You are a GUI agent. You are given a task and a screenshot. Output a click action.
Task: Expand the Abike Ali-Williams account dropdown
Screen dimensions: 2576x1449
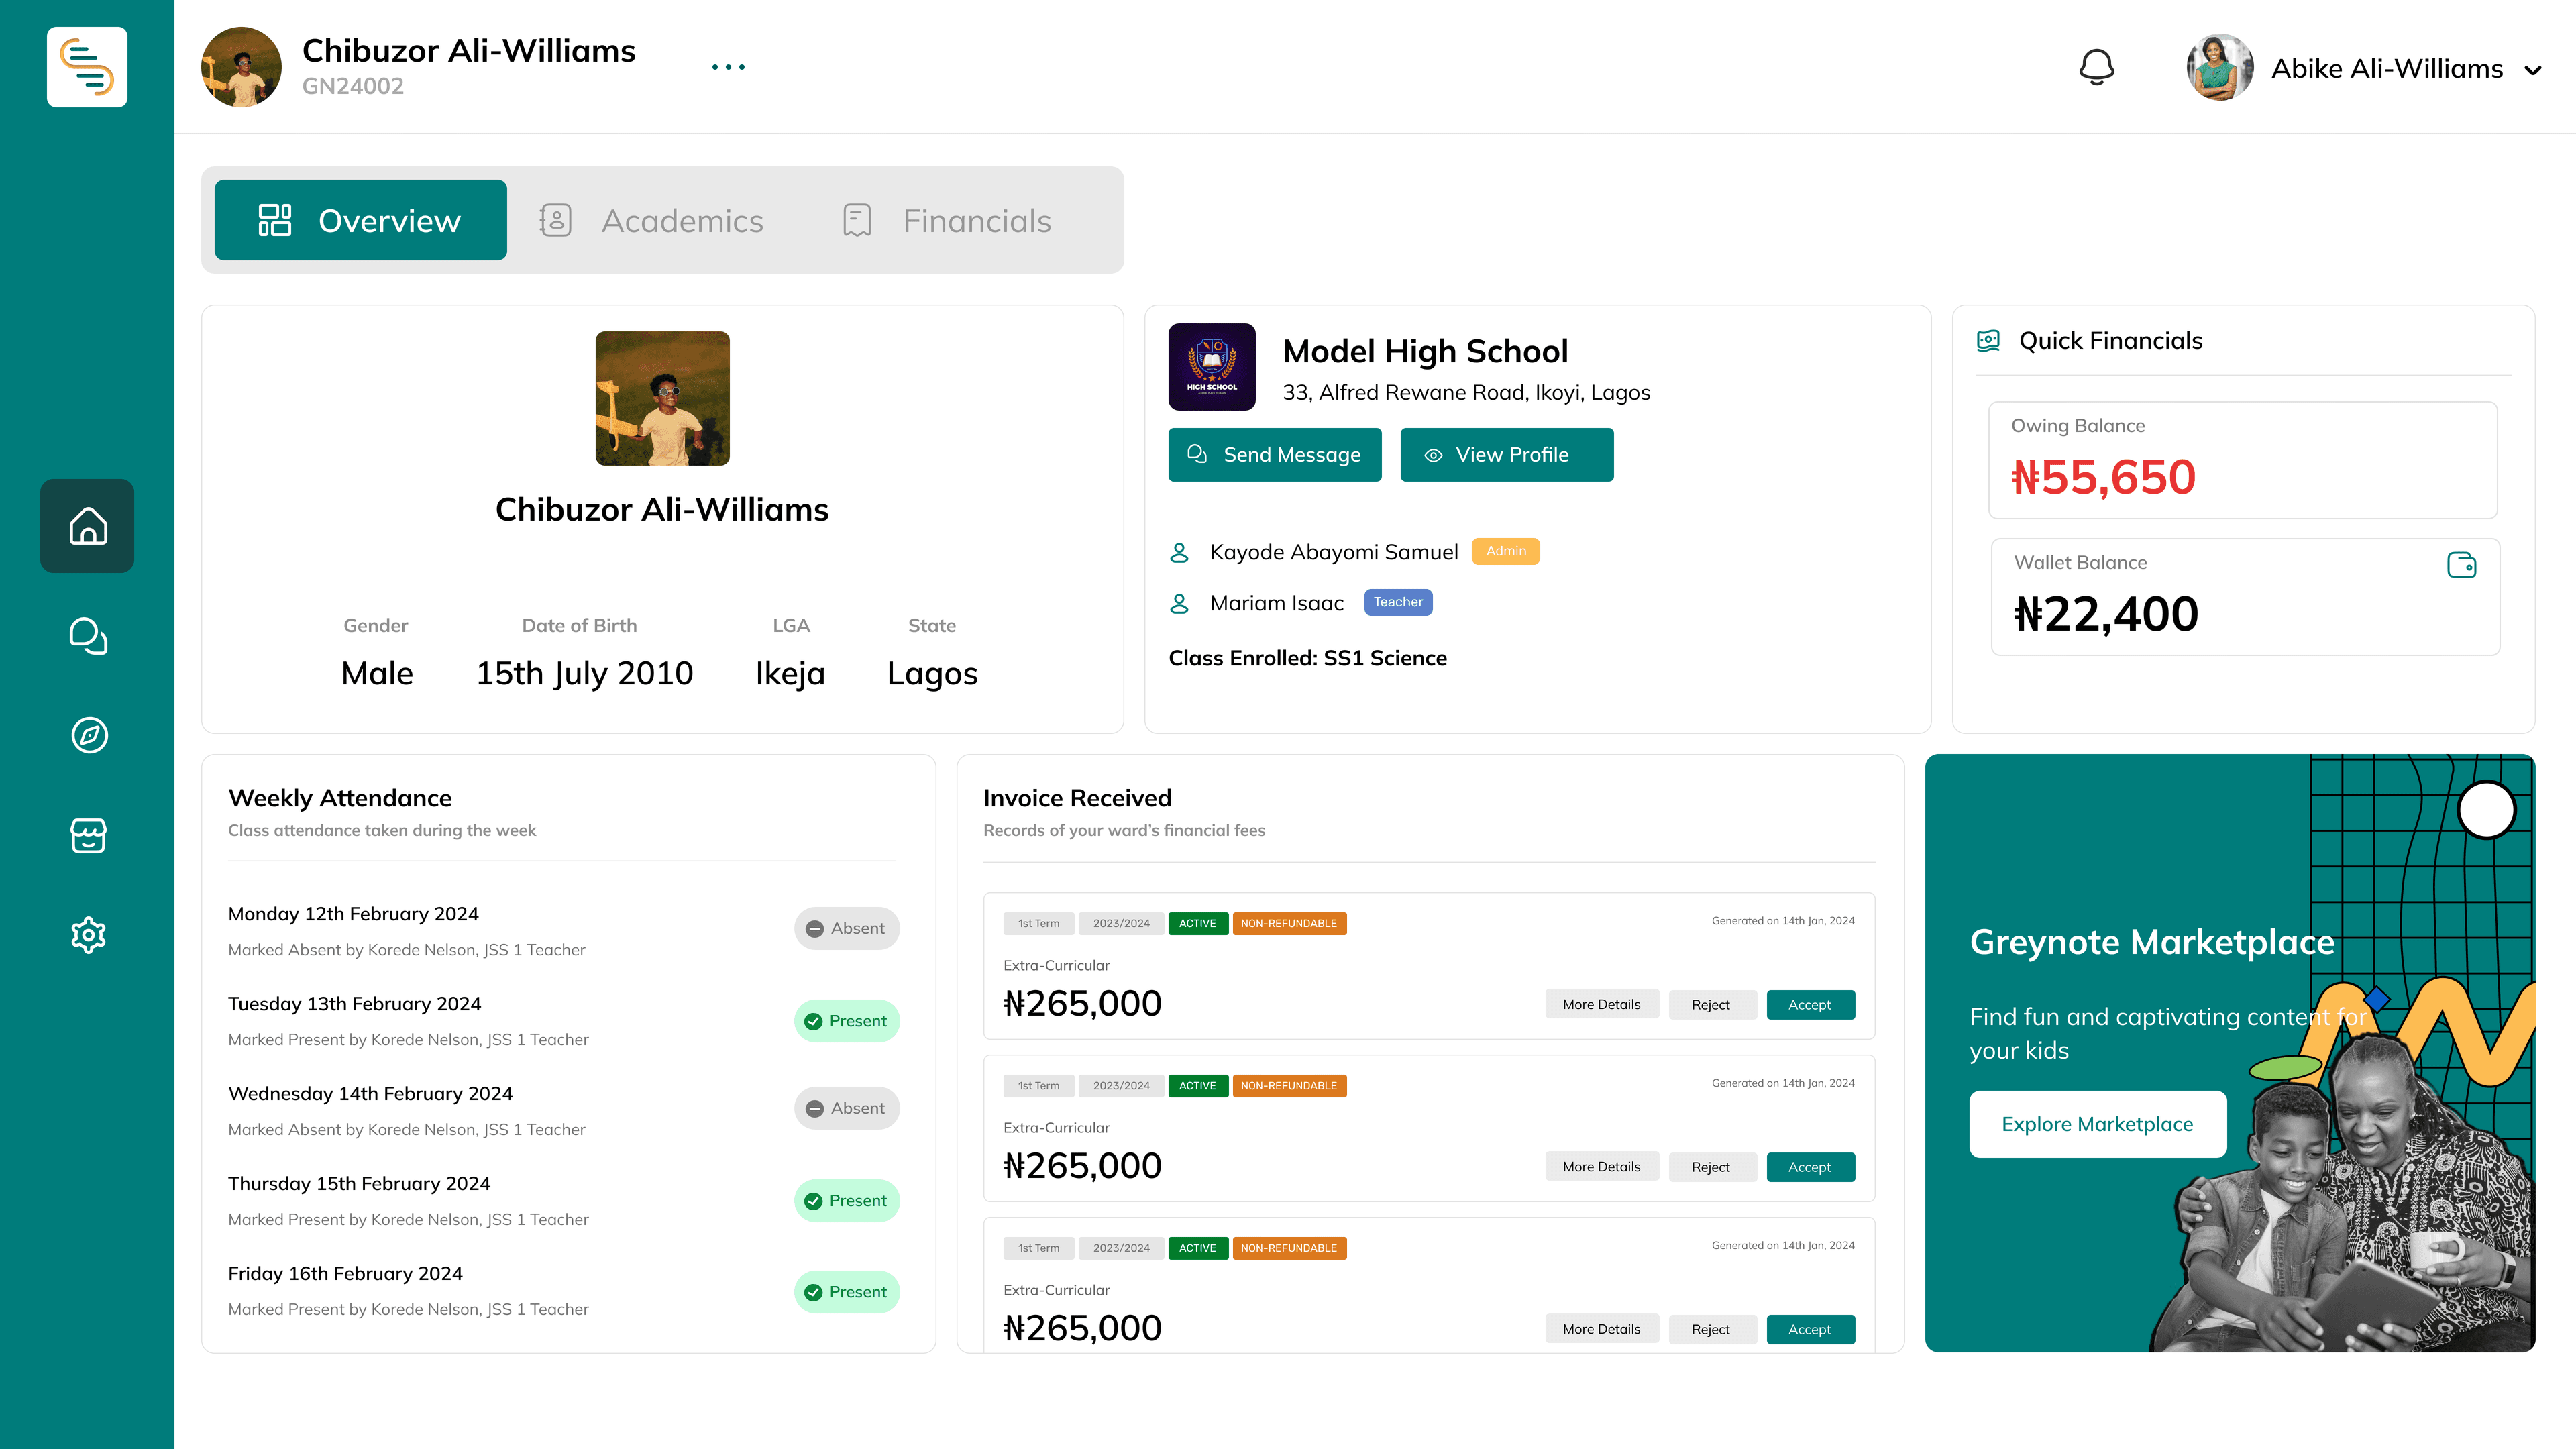click(2533, 70)
